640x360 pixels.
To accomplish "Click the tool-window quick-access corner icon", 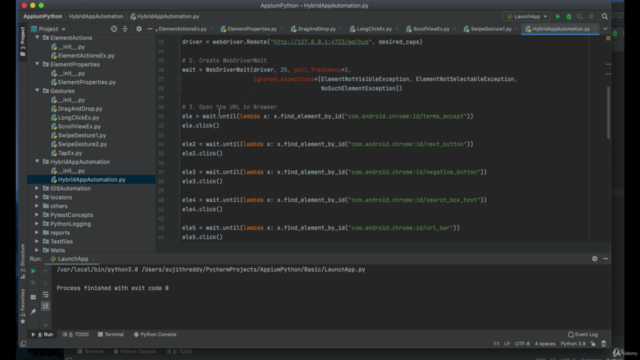I will pyautogui.click(x=23, y=344).
